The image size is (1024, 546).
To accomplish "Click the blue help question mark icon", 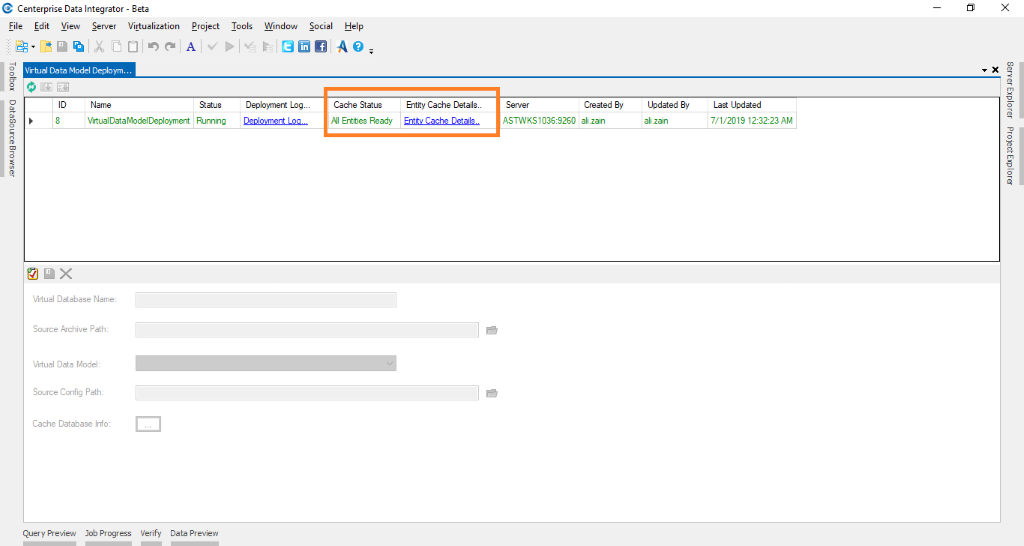I will pyautogui.click(x=358, y=46).
